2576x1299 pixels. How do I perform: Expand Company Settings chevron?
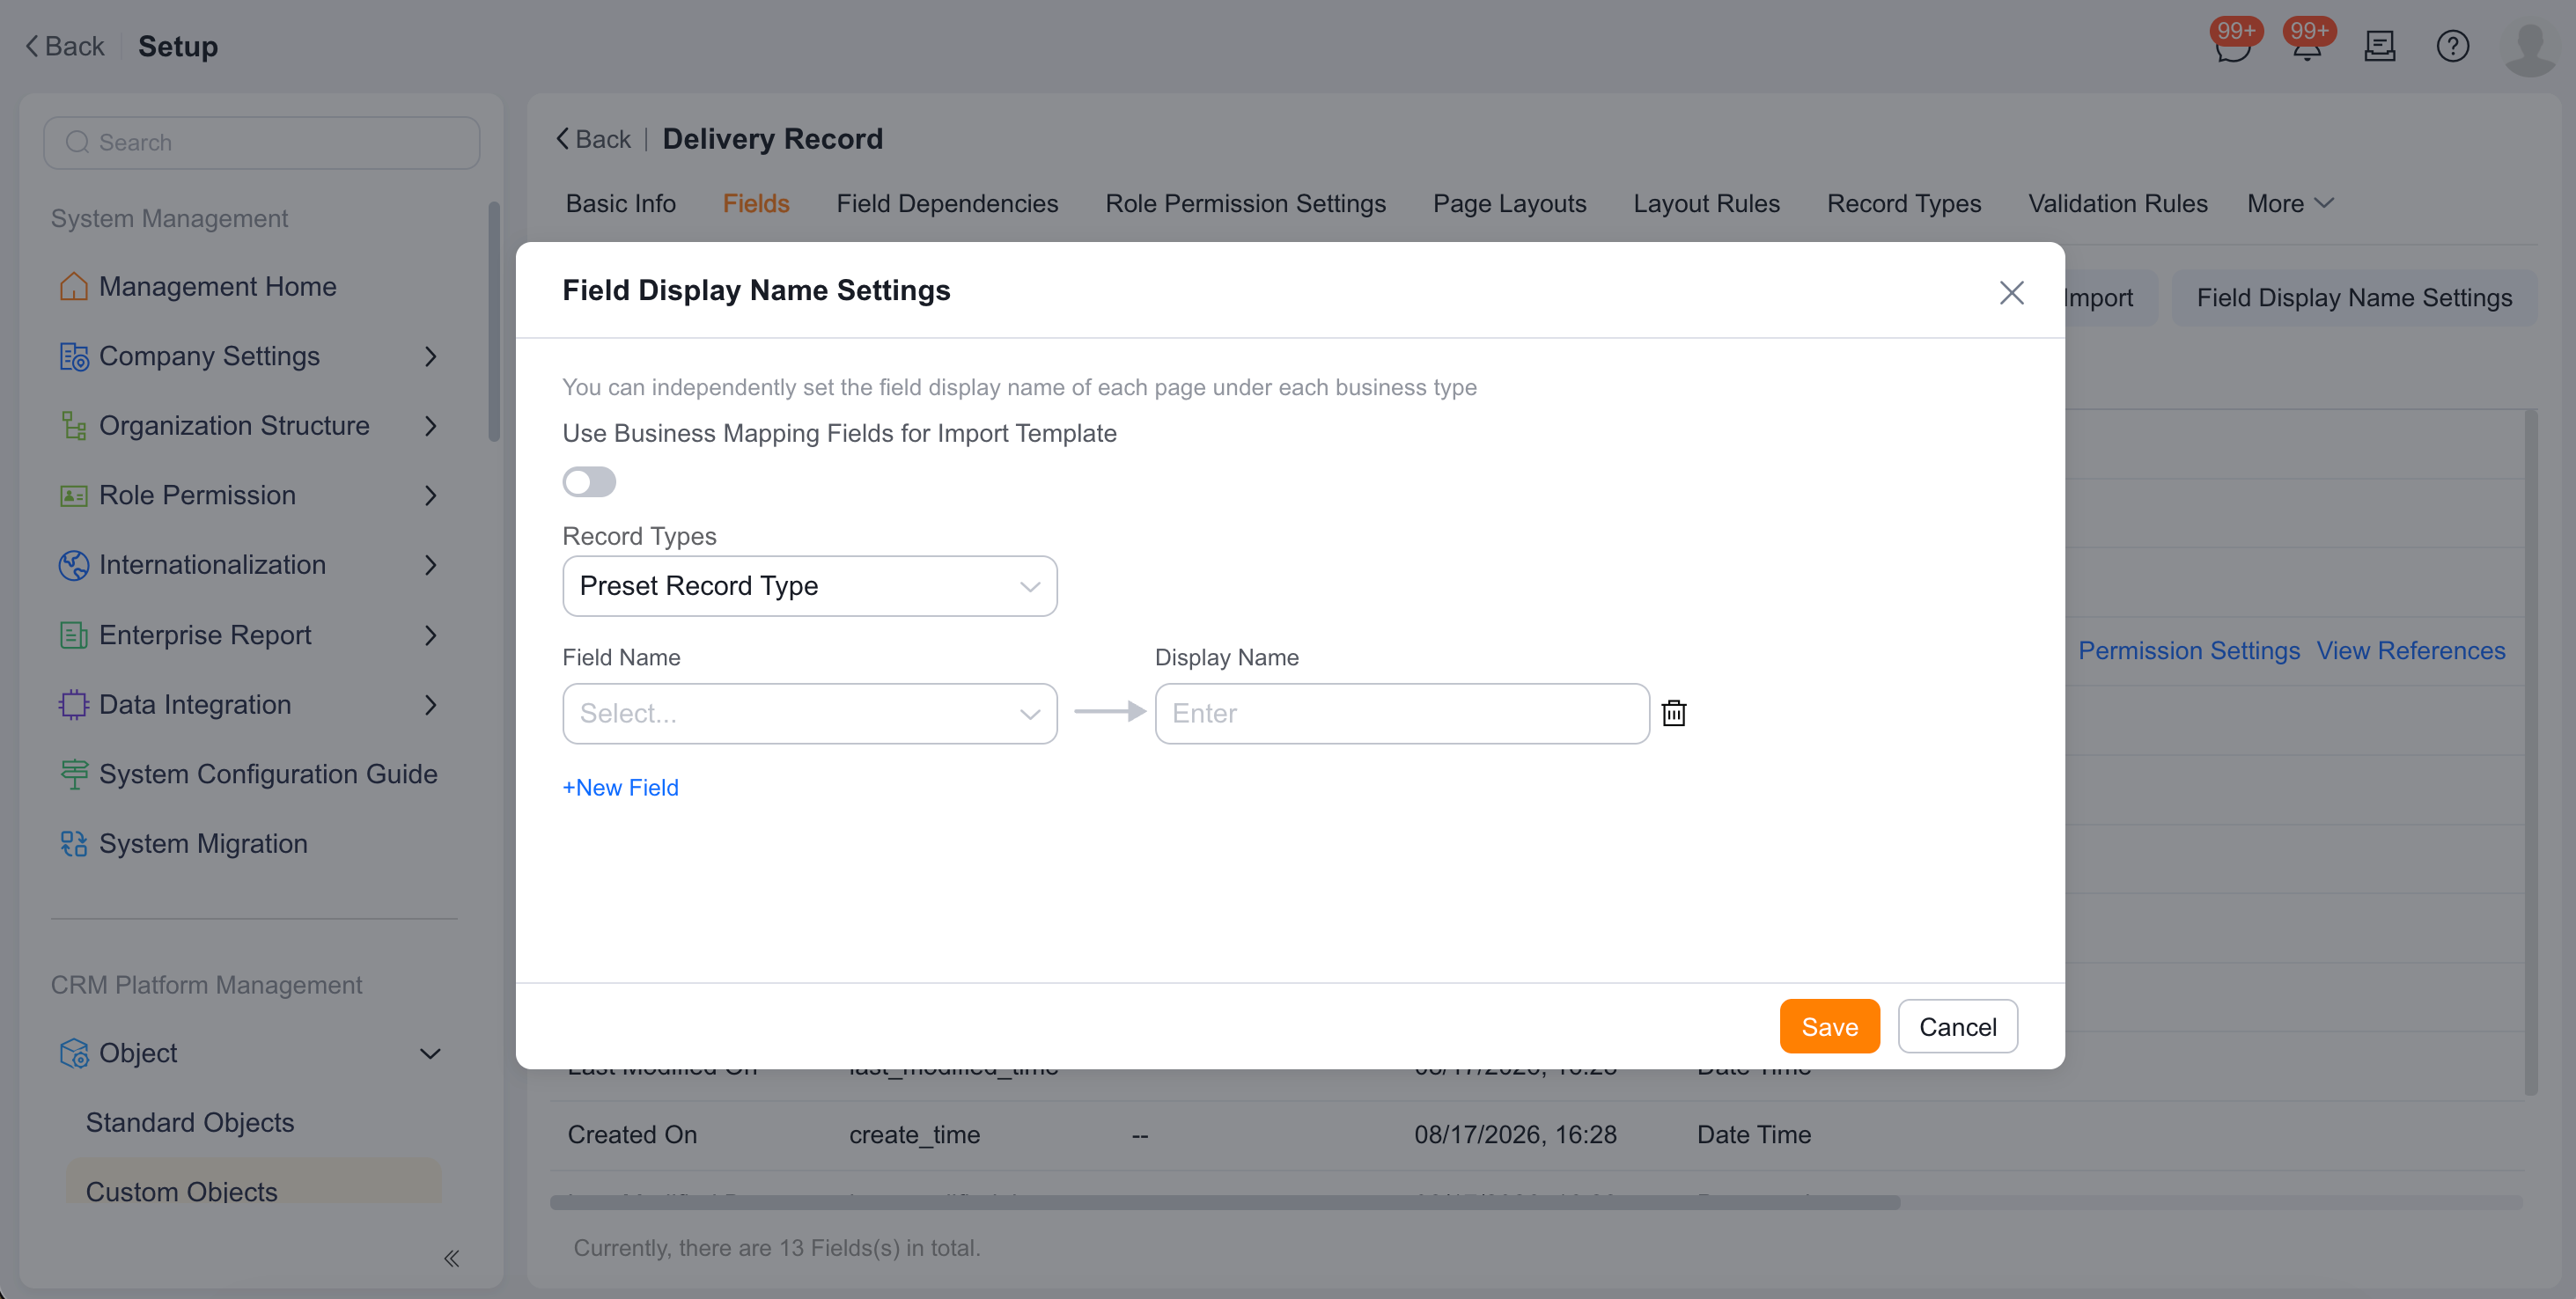tap(430, 356)
